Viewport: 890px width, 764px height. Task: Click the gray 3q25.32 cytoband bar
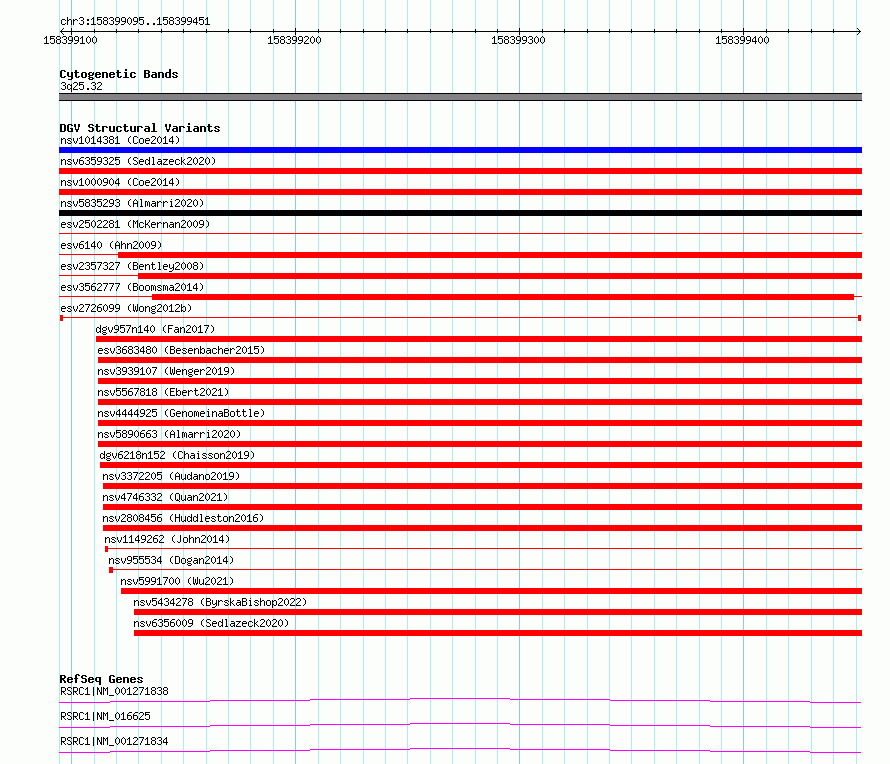coord(460,97)
